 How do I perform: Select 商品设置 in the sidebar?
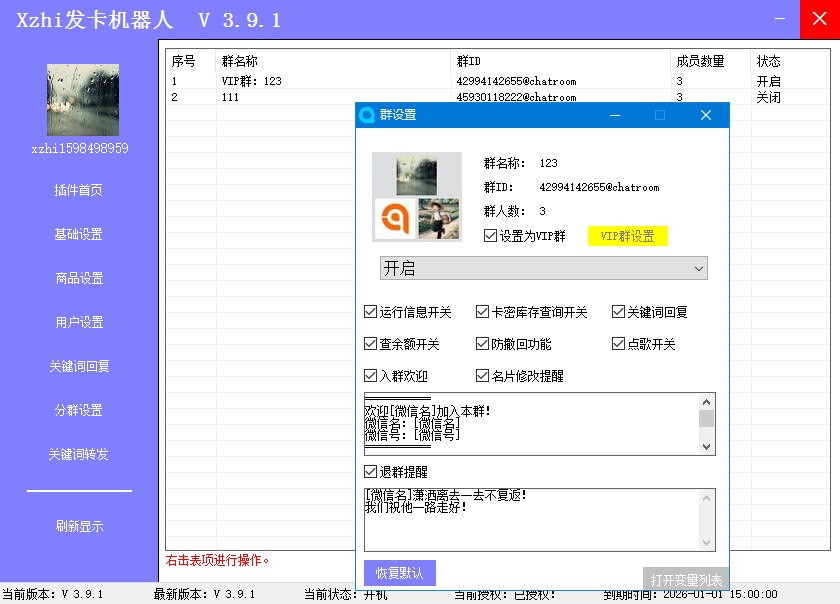79,278
